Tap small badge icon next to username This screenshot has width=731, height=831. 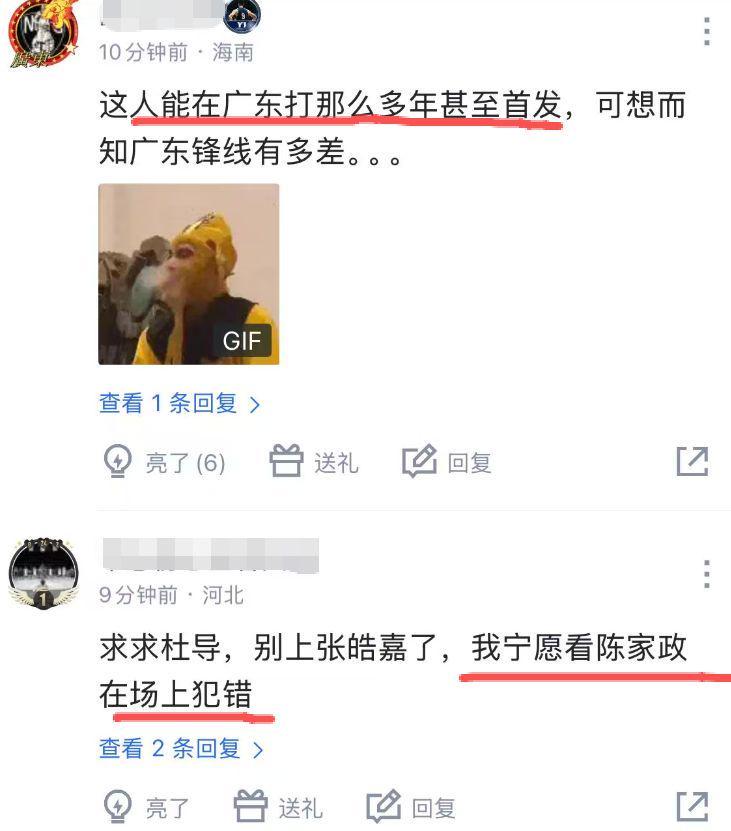point(242,15)
